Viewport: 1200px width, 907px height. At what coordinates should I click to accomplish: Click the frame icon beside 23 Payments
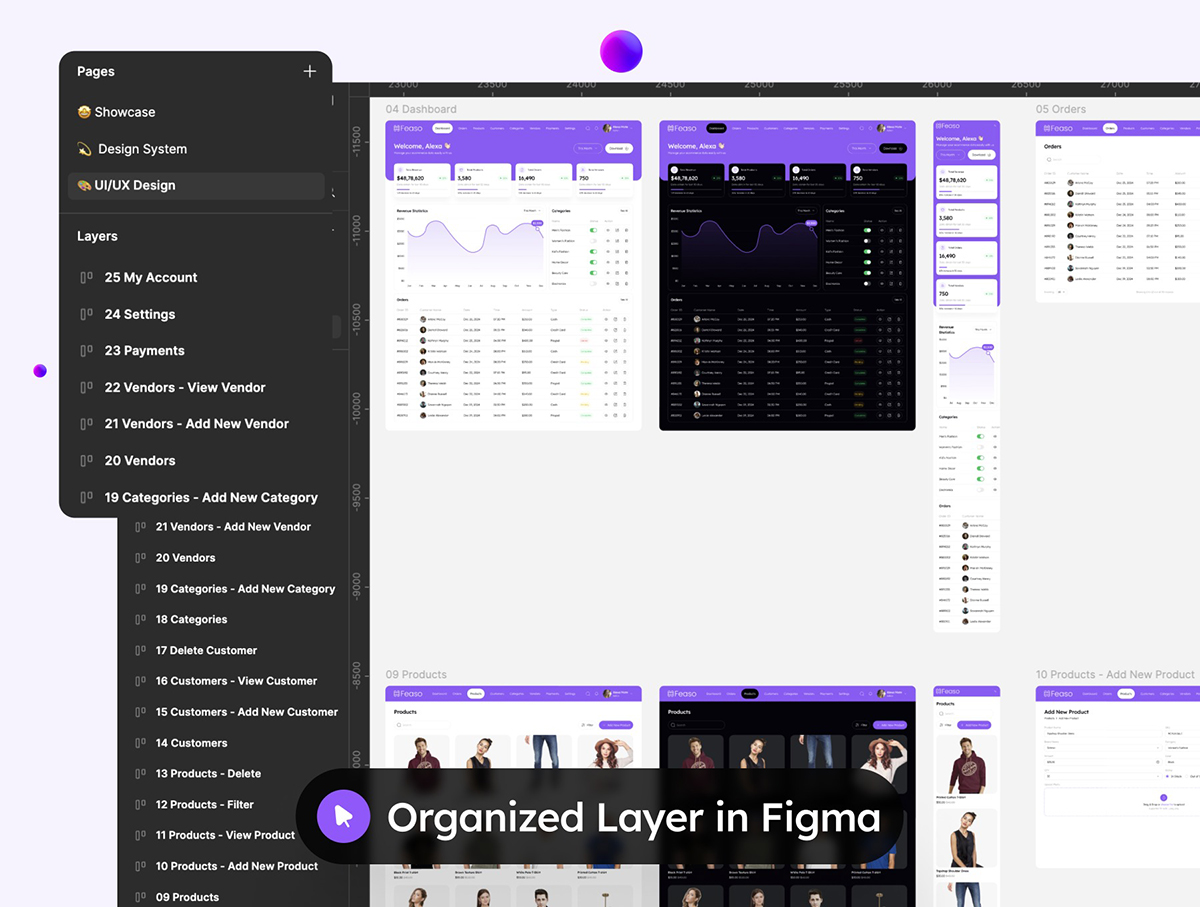coord(86,351)
